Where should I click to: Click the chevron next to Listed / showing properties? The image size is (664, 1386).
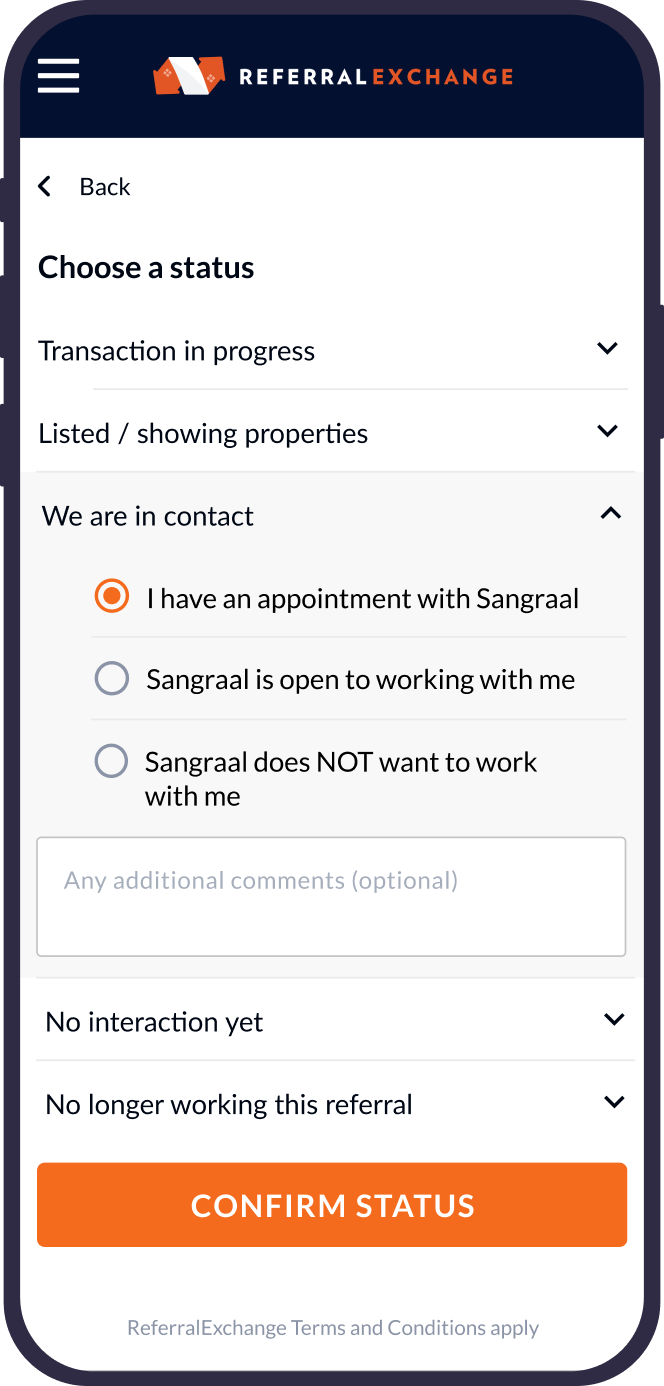pos(608,431)
